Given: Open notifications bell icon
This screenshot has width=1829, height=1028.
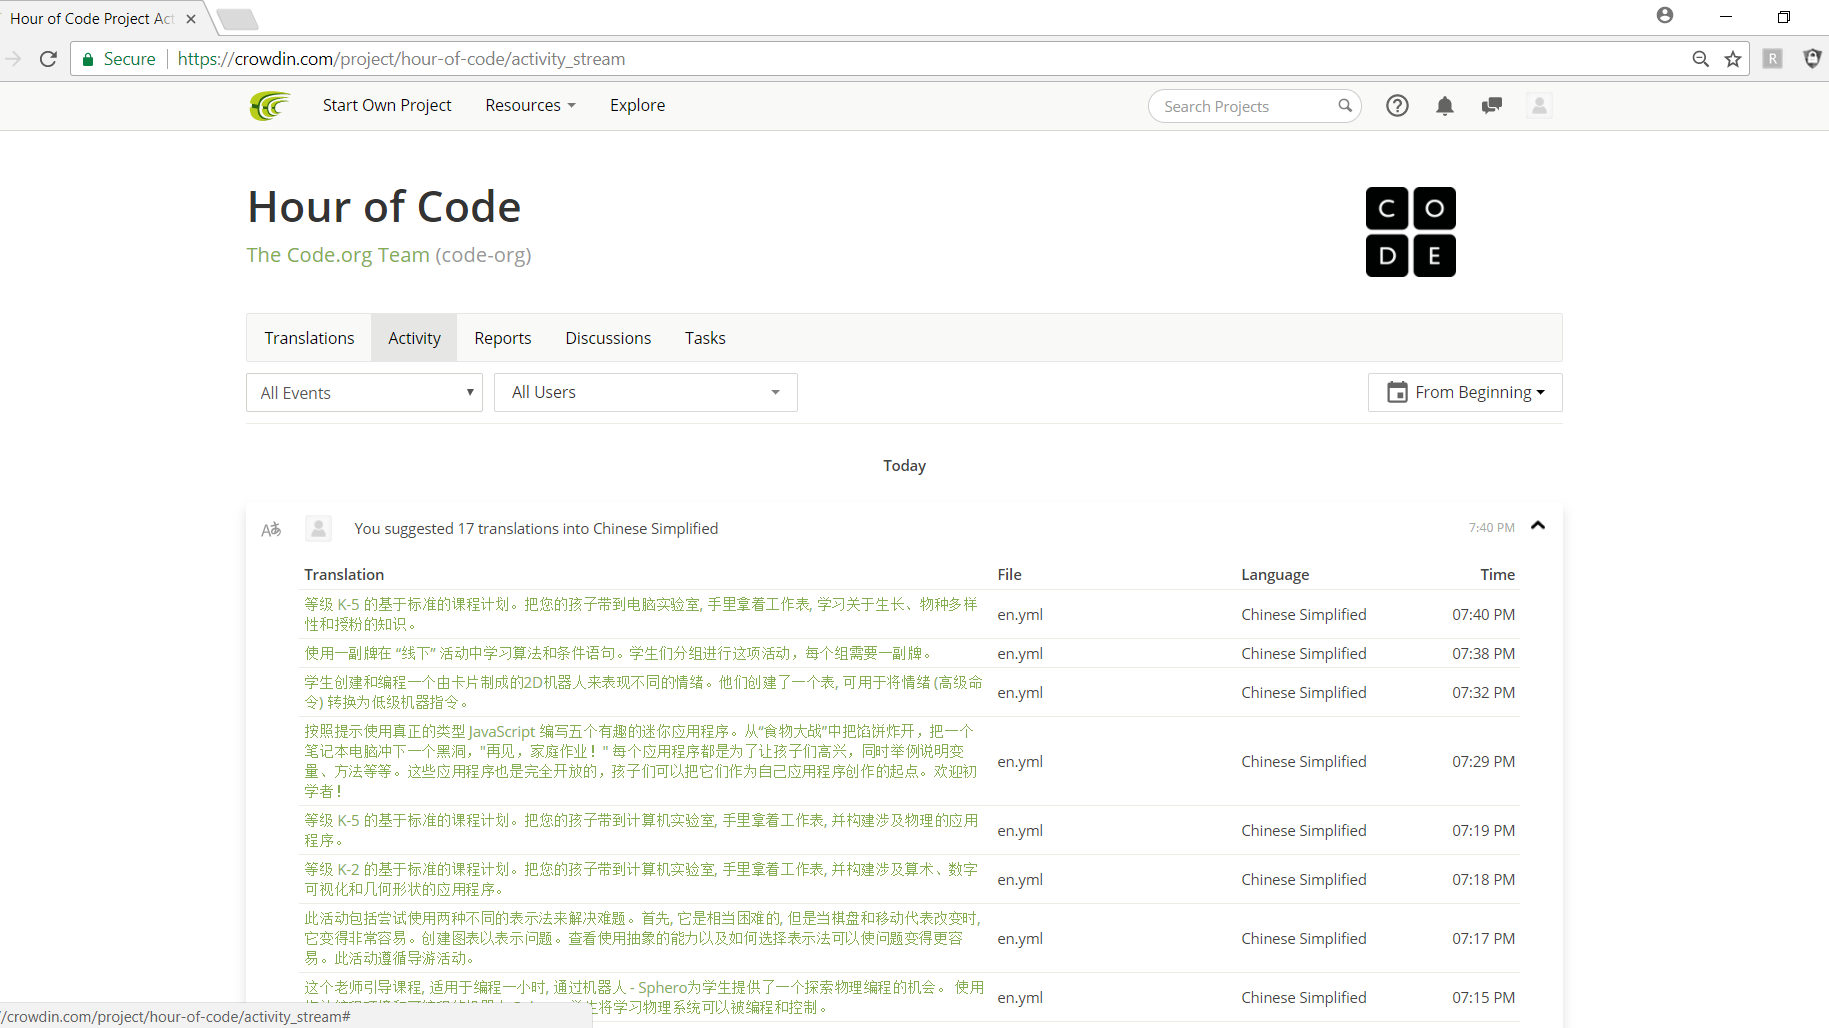Looking at the screenshot, I should tap(1444, 106).
